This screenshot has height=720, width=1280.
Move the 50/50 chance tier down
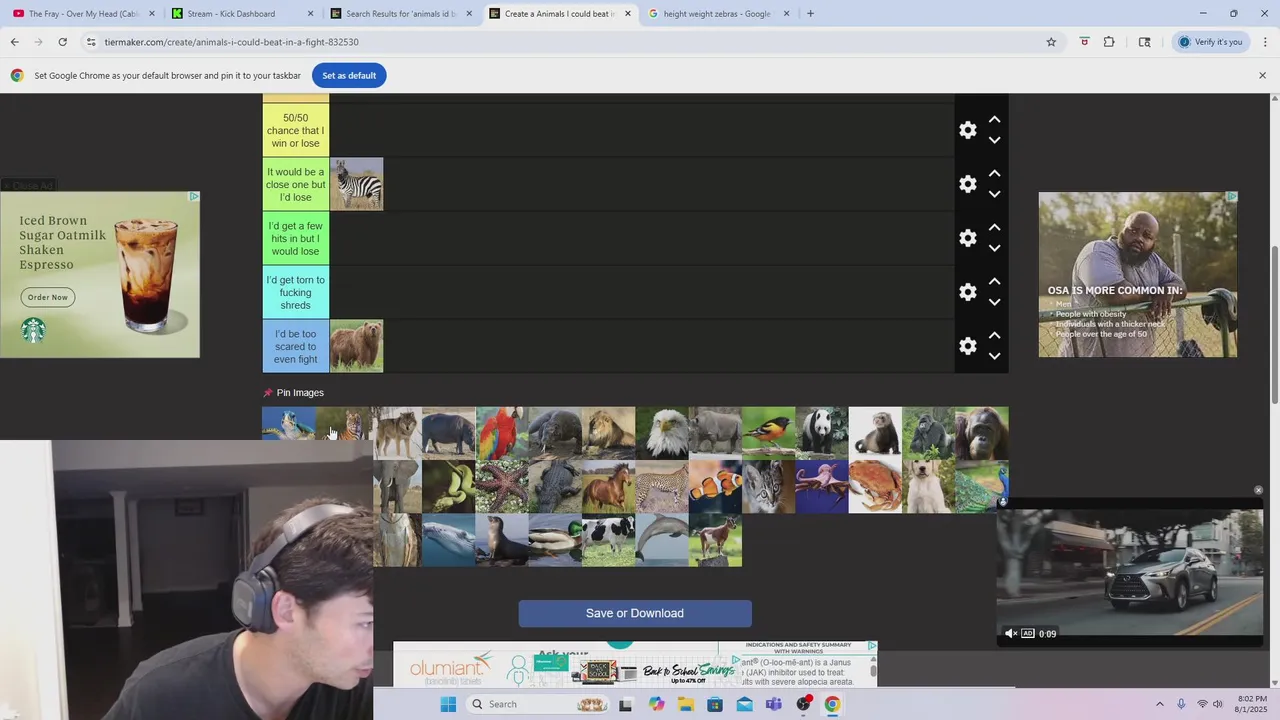pos(994,141)
